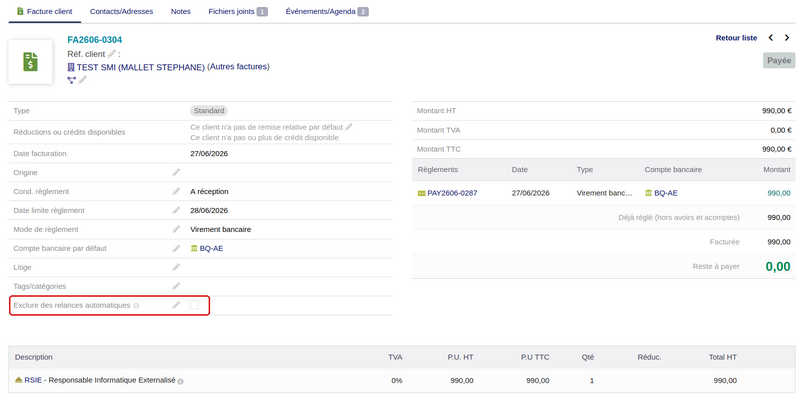Edit the Litige field pencil icon

pos(176,267)
